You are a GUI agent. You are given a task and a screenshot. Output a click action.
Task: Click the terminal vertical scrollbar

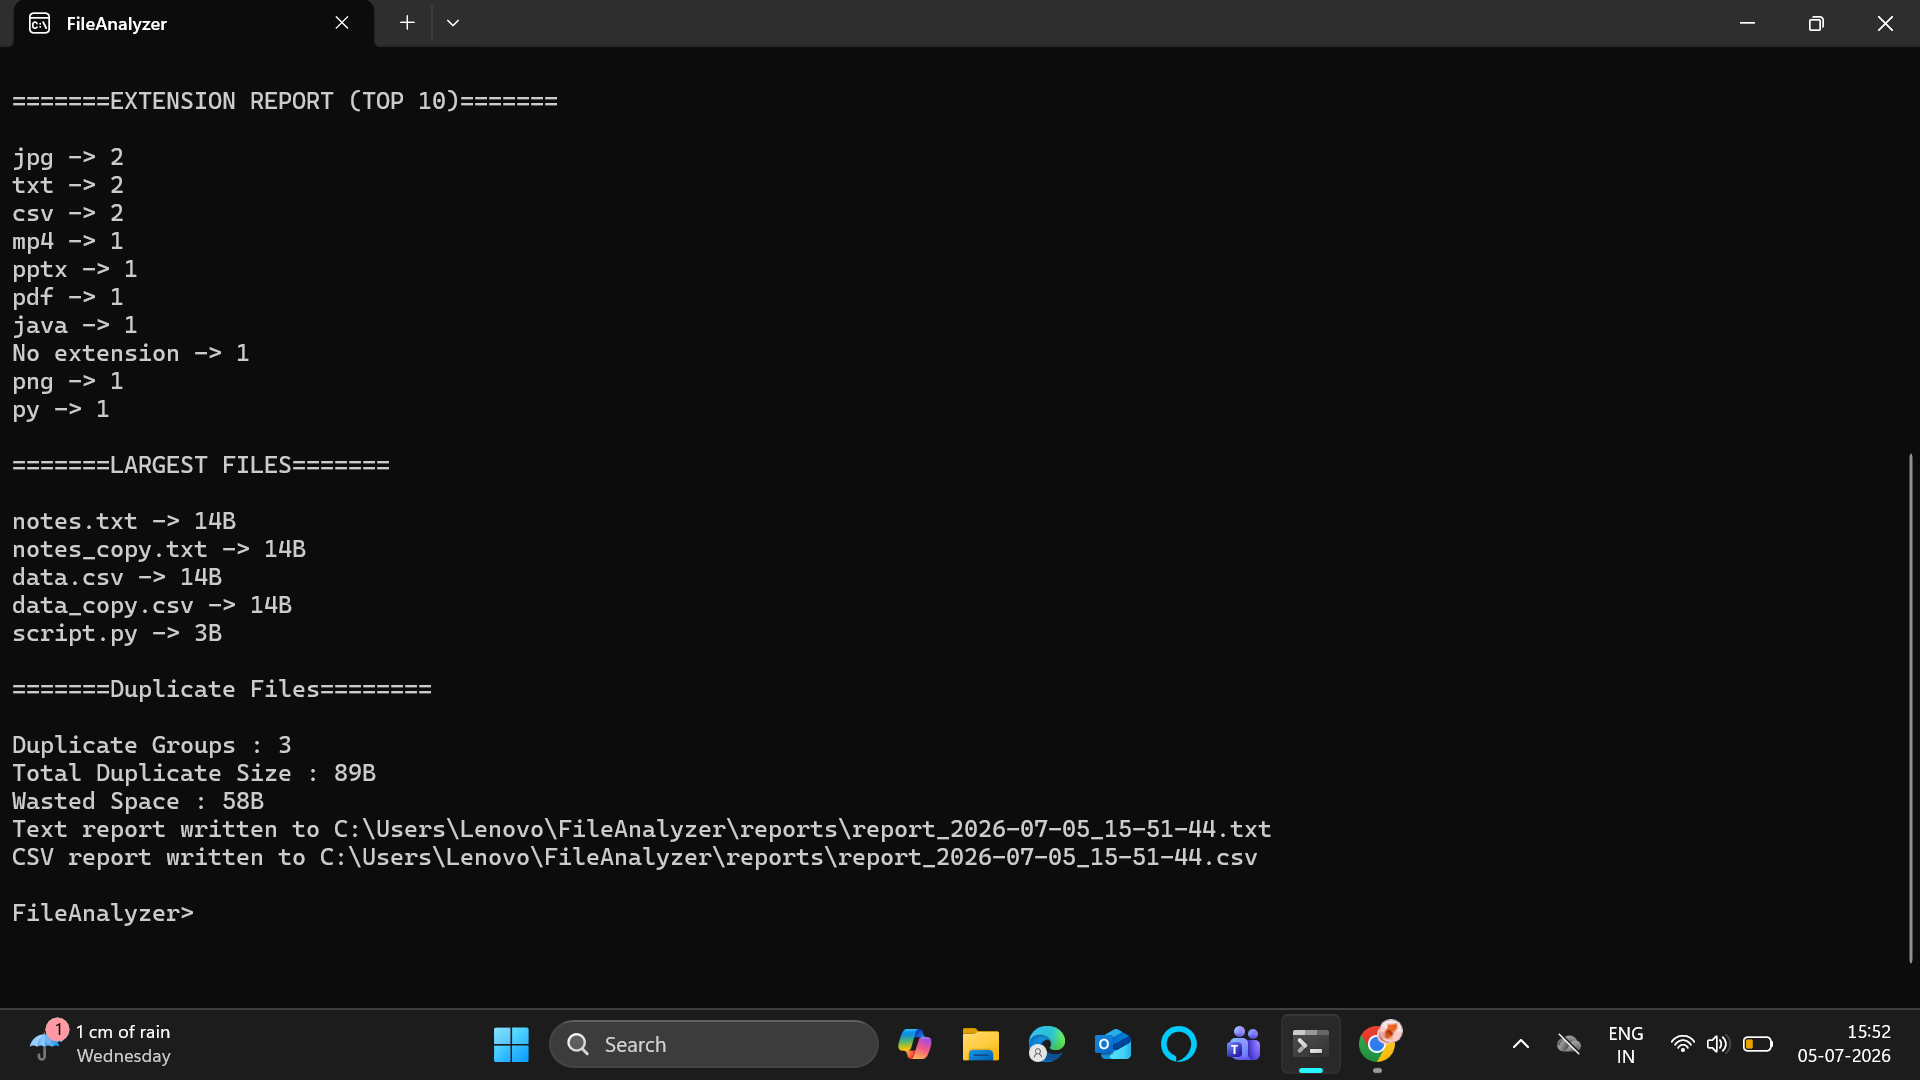[1911, 708]
